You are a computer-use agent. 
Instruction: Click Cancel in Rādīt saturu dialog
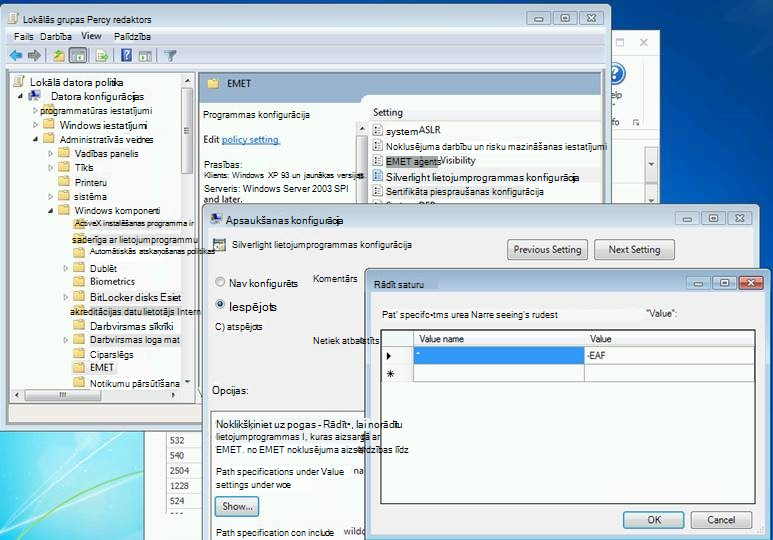coord(721,520)
